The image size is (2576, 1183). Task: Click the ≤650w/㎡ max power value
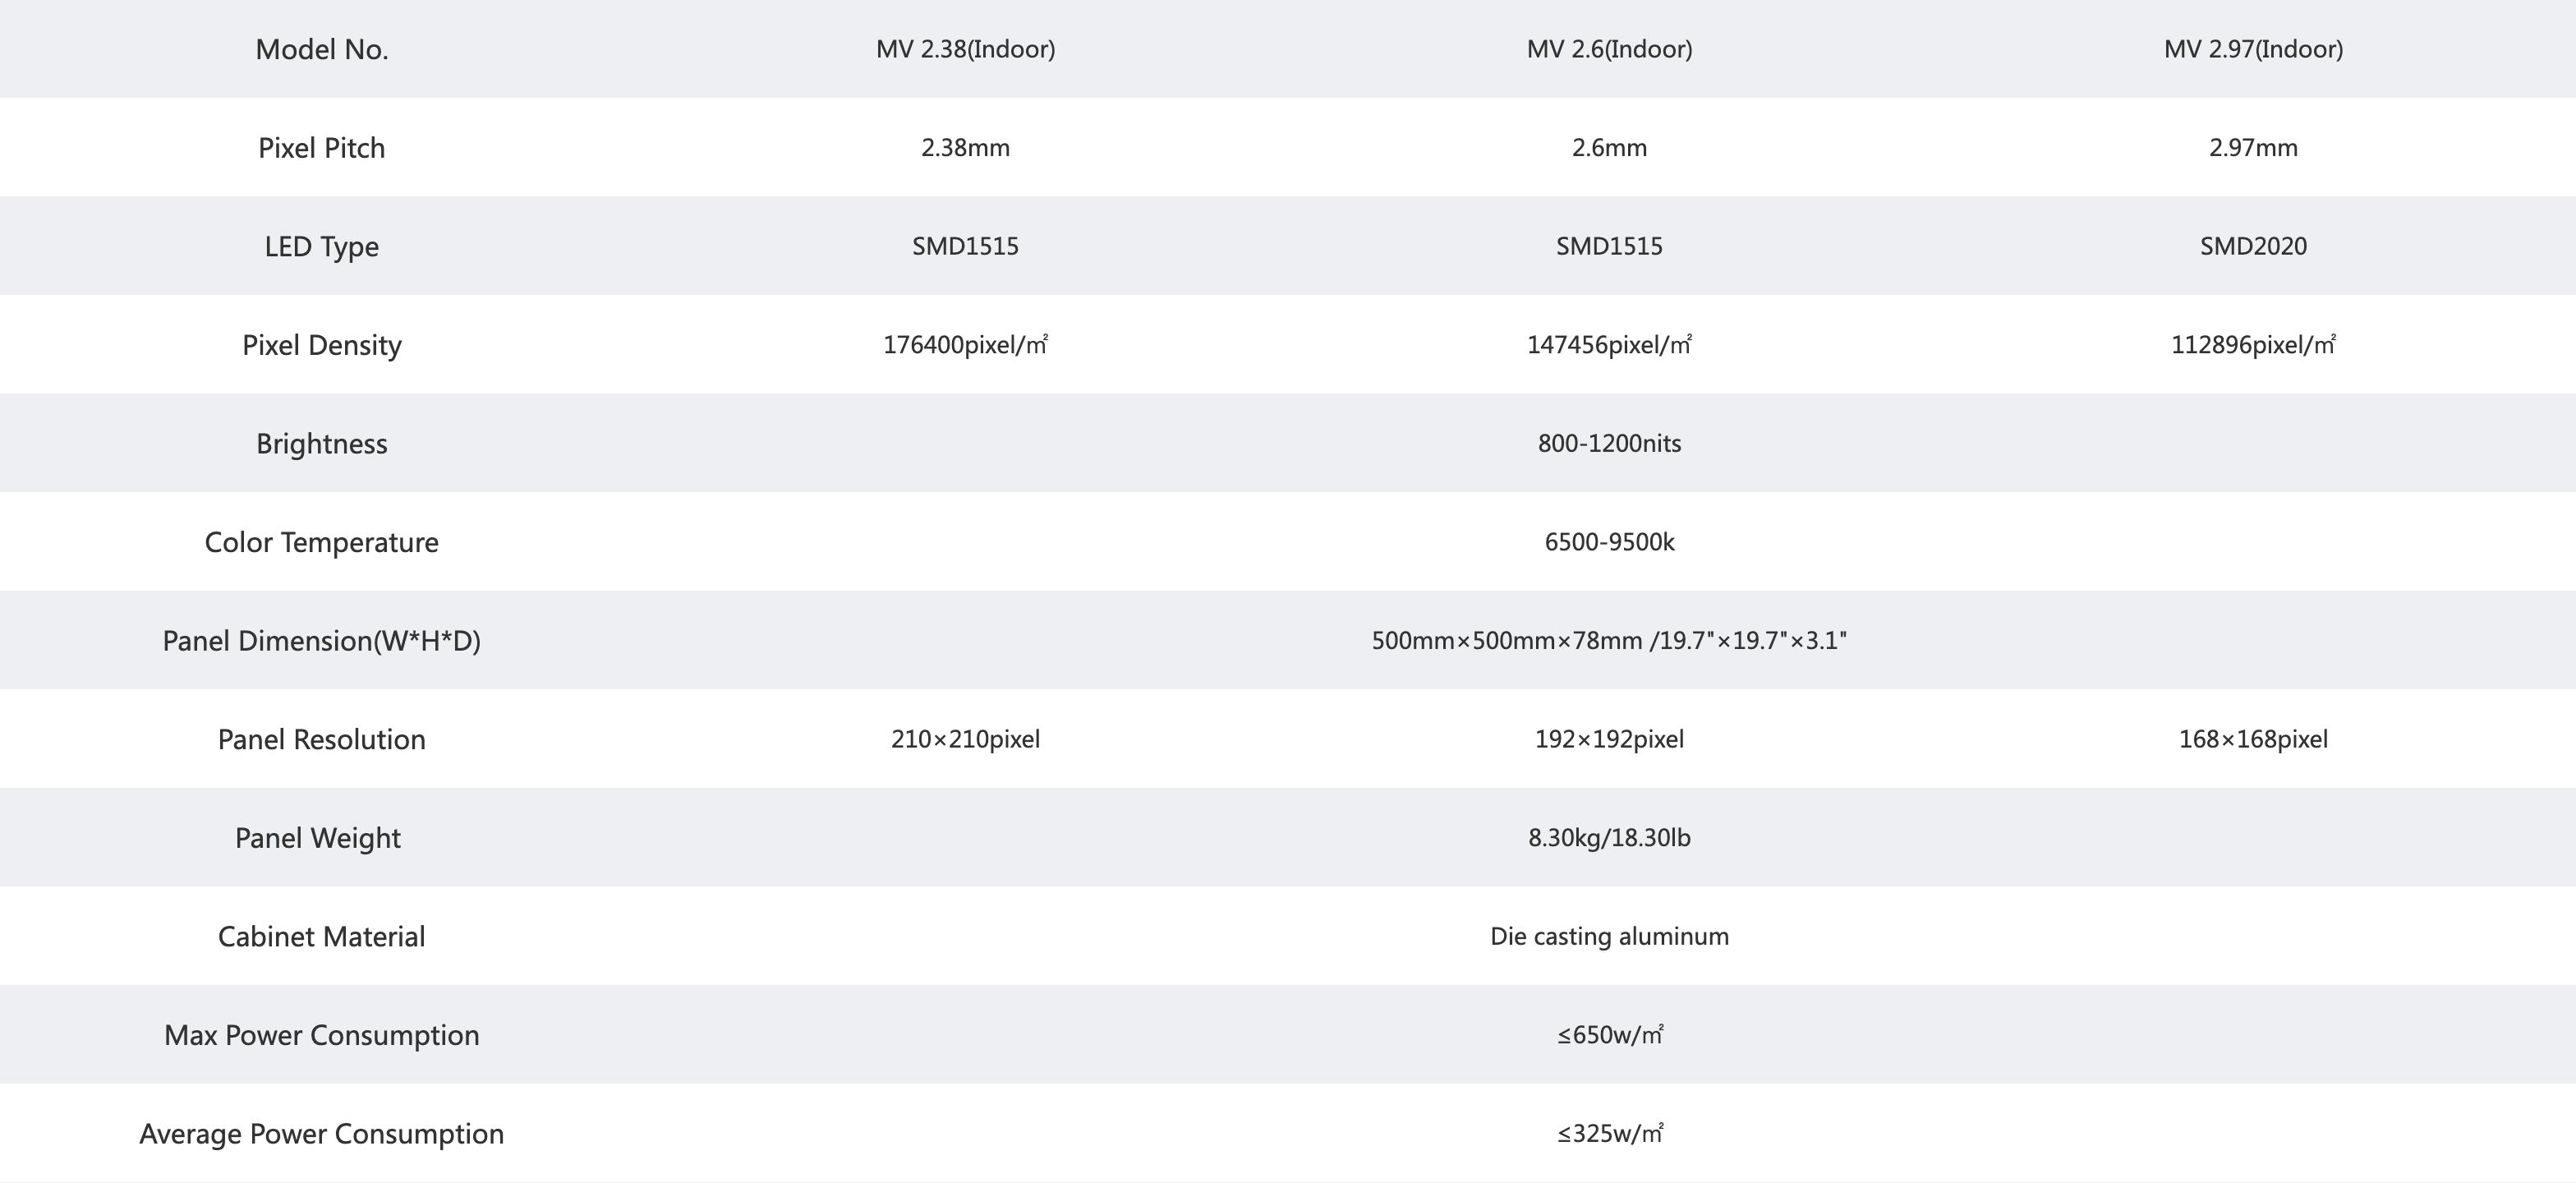1609,1035
